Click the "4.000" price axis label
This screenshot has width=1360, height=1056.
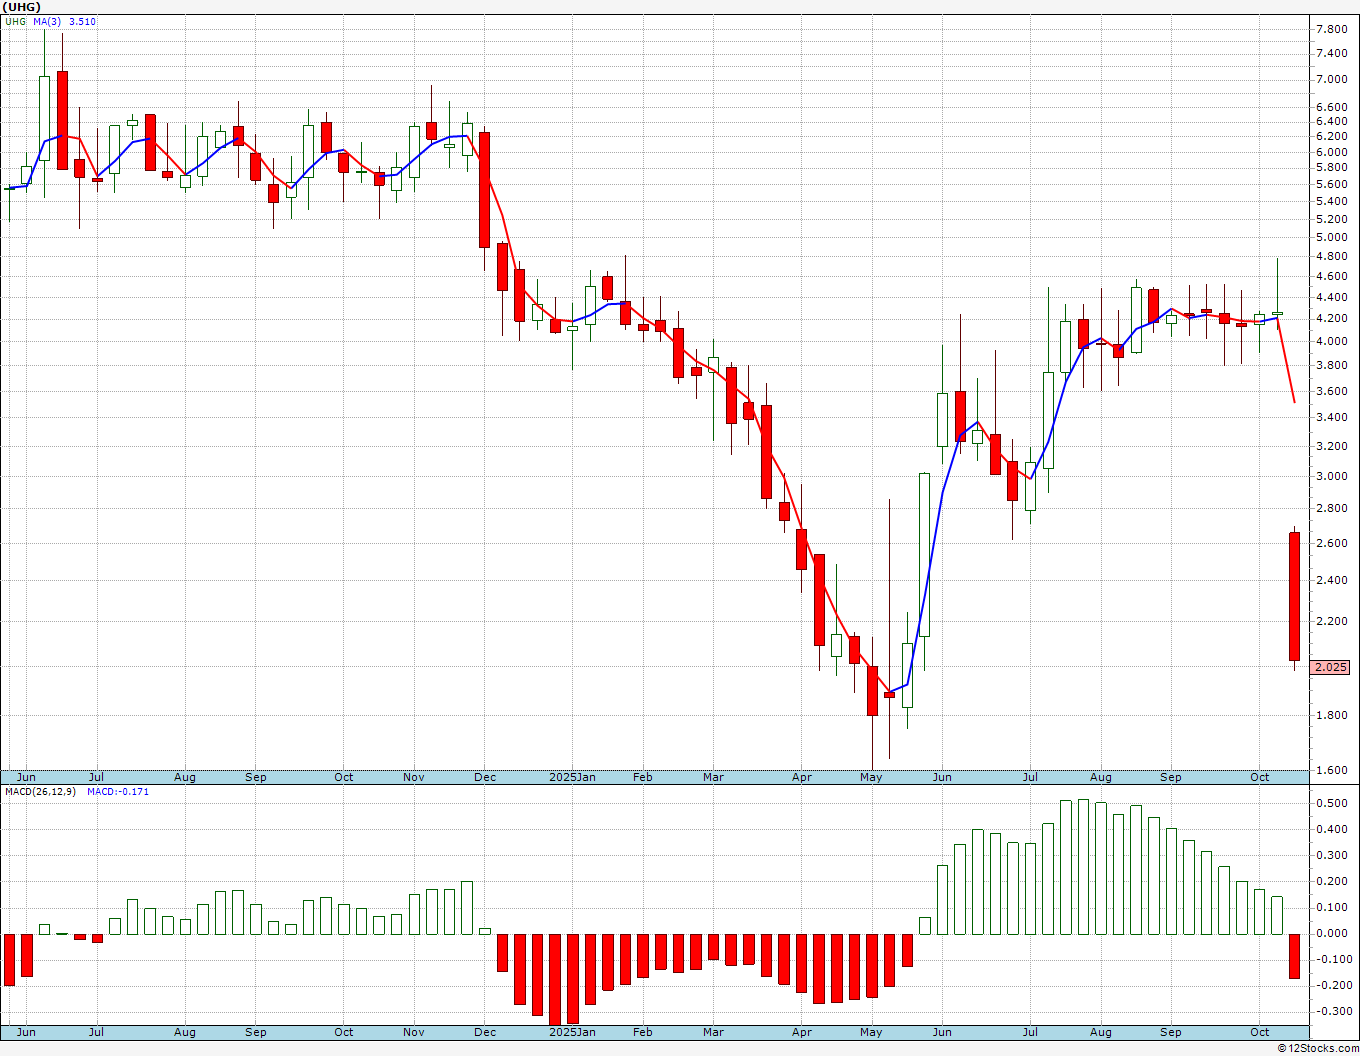pos(1331,341)
